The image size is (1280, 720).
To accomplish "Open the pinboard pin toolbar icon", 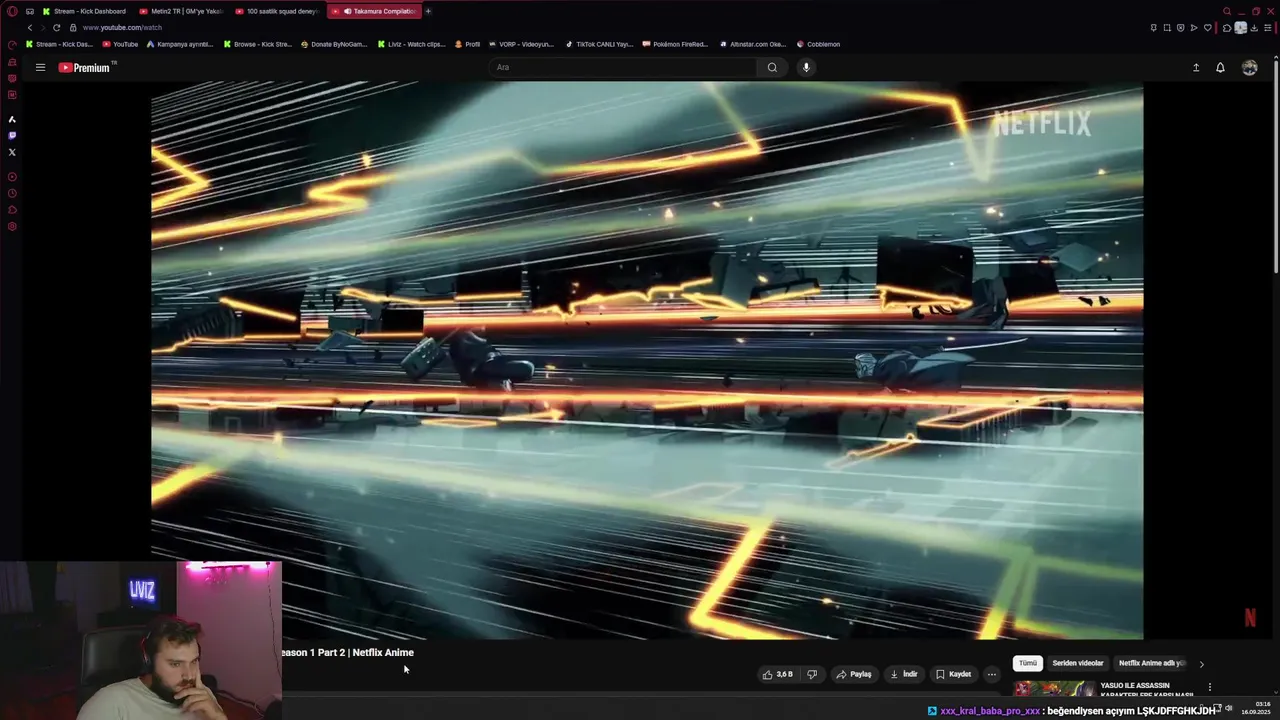I will click(x=1153, y=28).
